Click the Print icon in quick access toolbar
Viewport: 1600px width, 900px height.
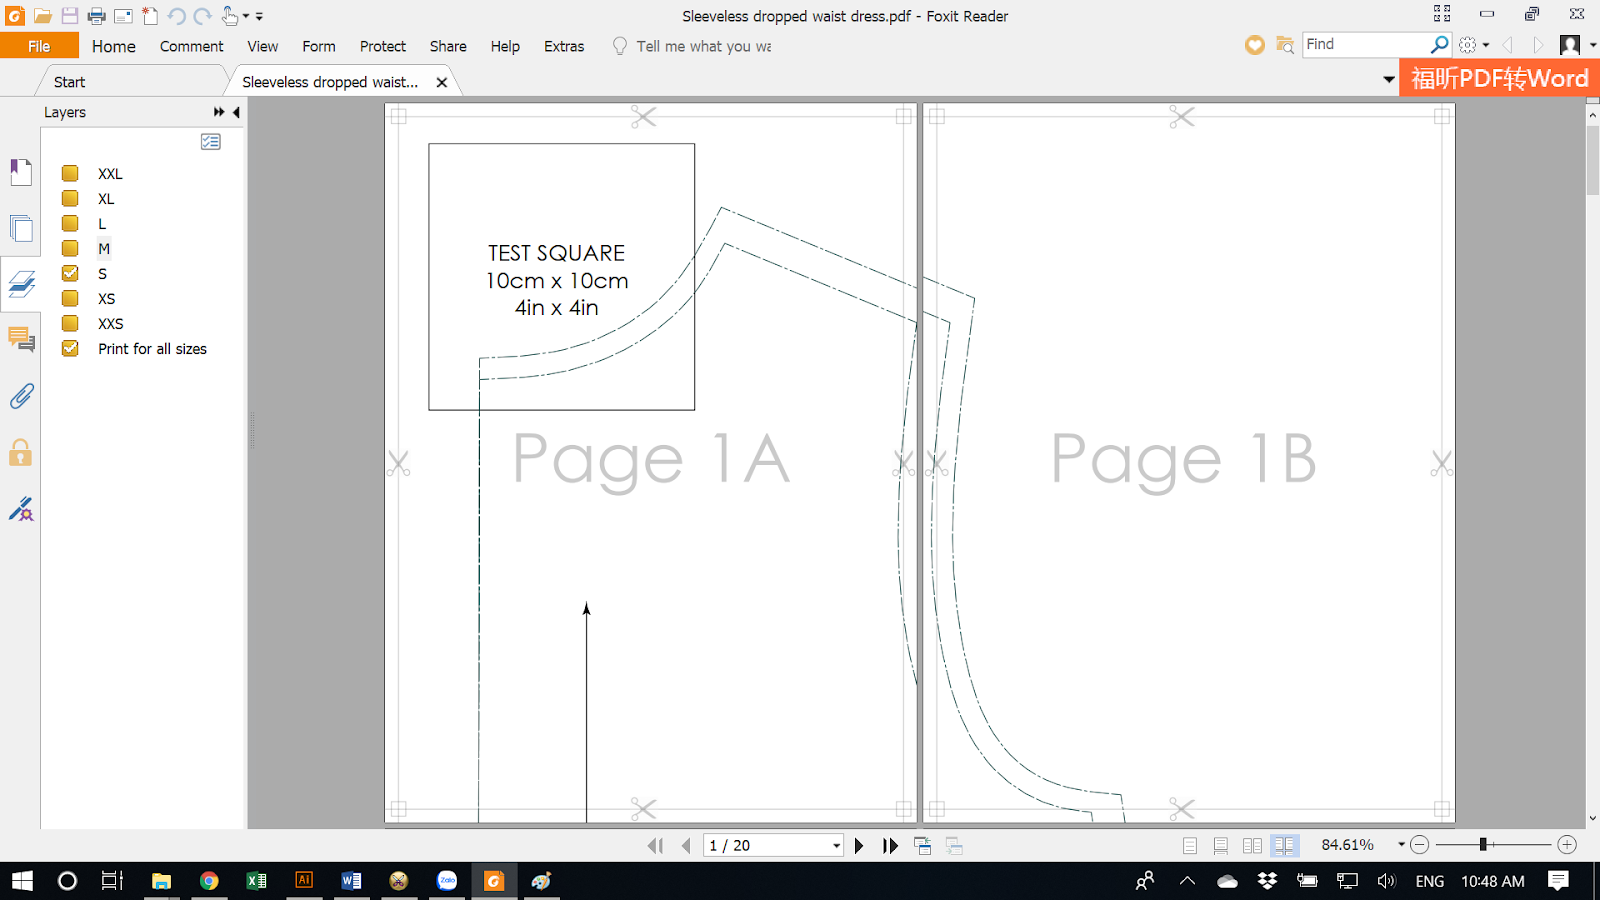(x=97, y=16)
